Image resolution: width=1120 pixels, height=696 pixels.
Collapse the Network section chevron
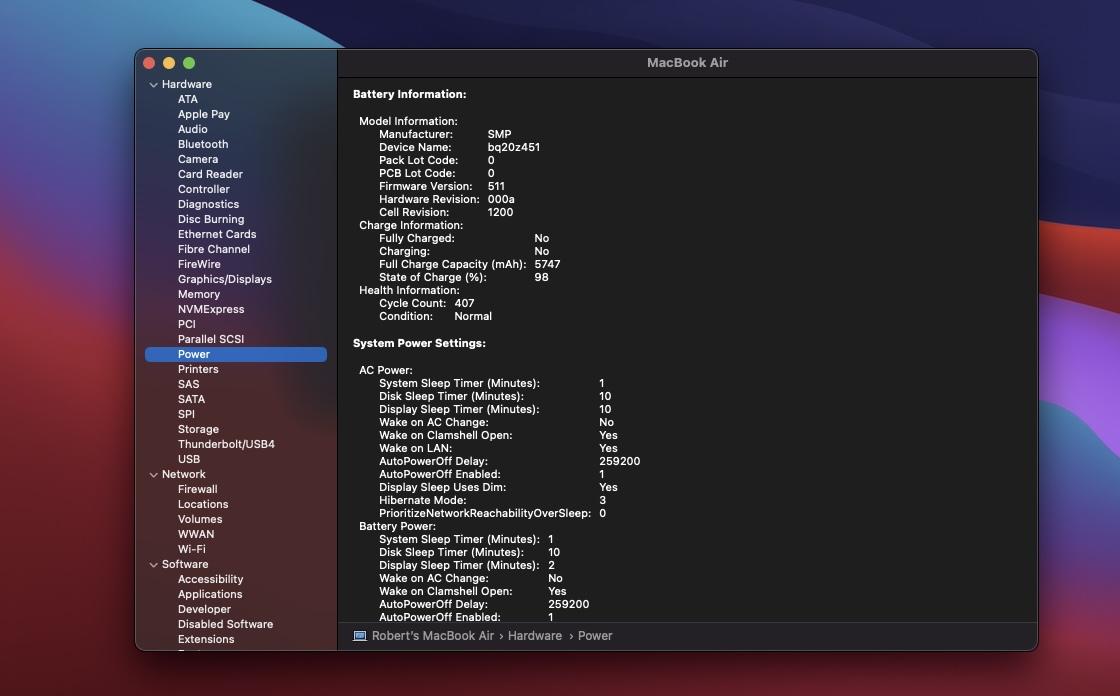click(153, 474)
